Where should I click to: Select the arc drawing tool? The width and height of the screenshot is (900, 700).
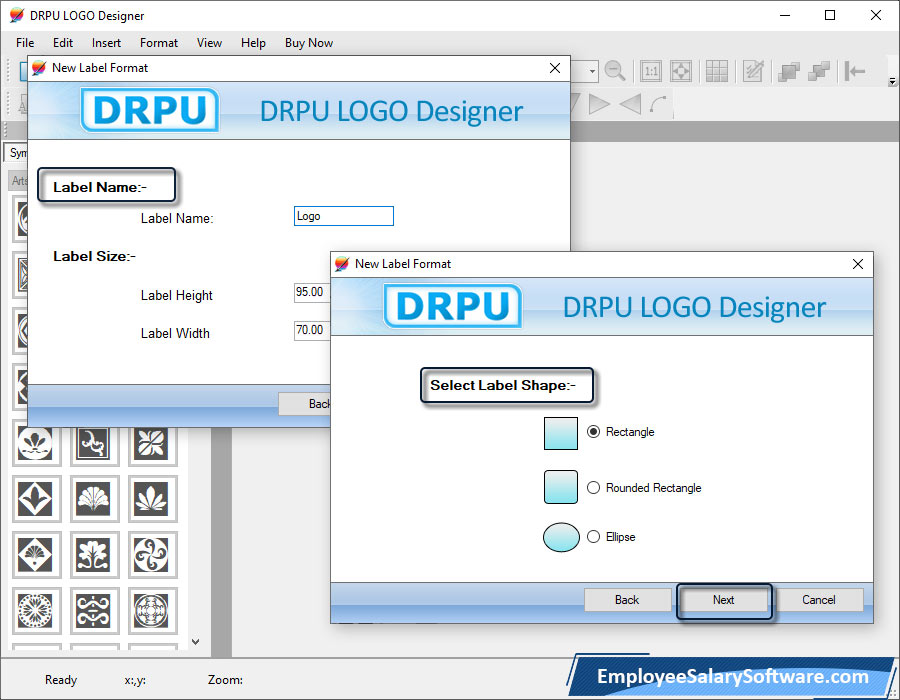(658, 104)
